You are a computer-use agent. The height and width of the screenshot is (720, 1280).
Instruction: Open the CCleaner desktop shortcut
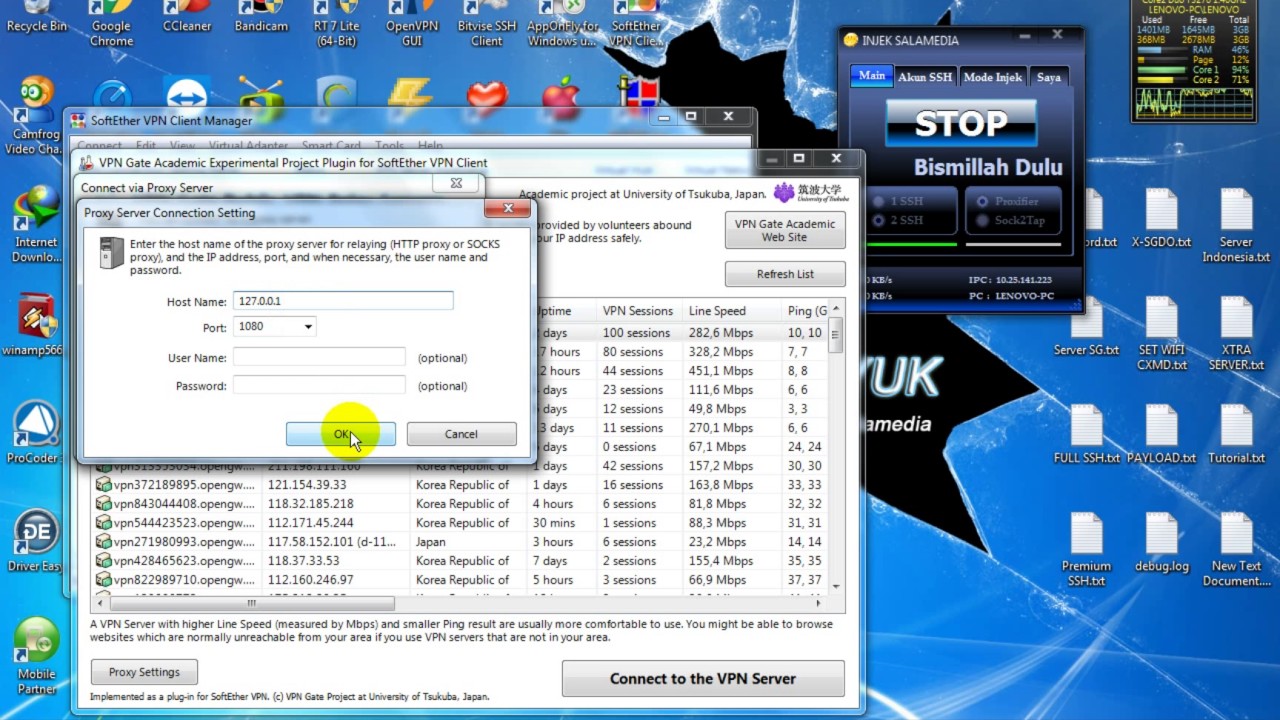coord(186,17)
